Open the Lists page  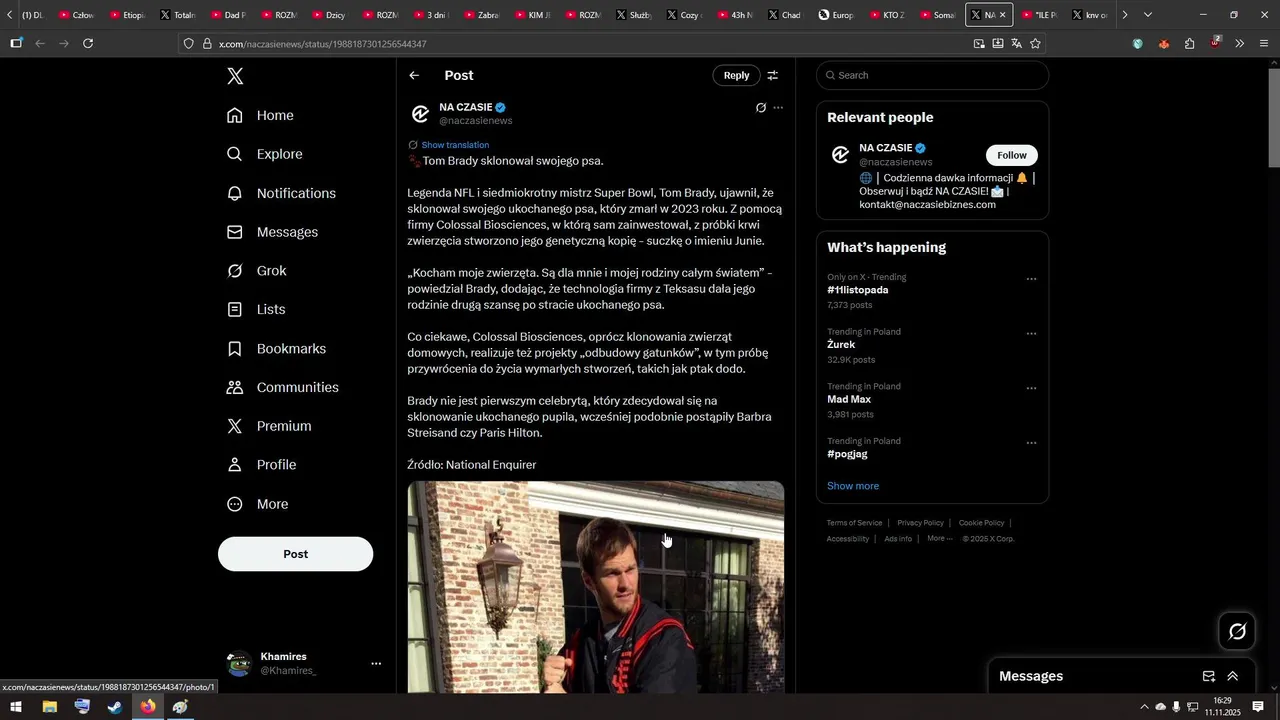[x=256, y=310]
